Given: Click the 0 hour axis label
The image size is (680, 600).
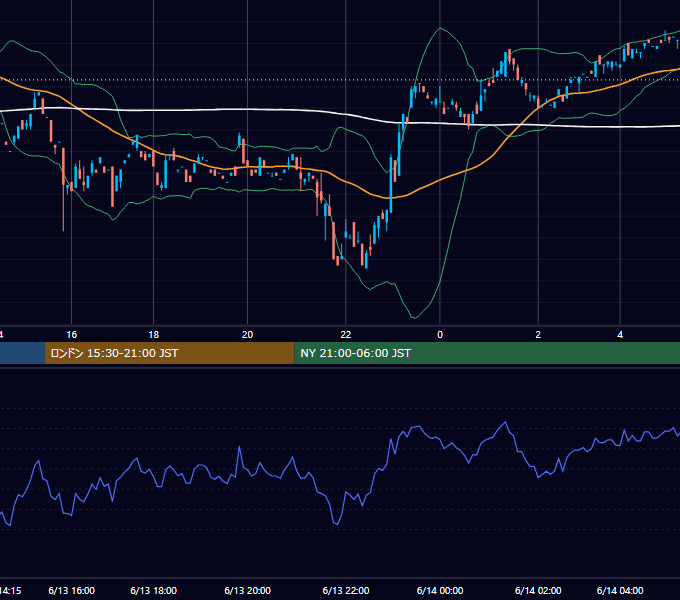Looking at the screenshot, I should (440, 335).
